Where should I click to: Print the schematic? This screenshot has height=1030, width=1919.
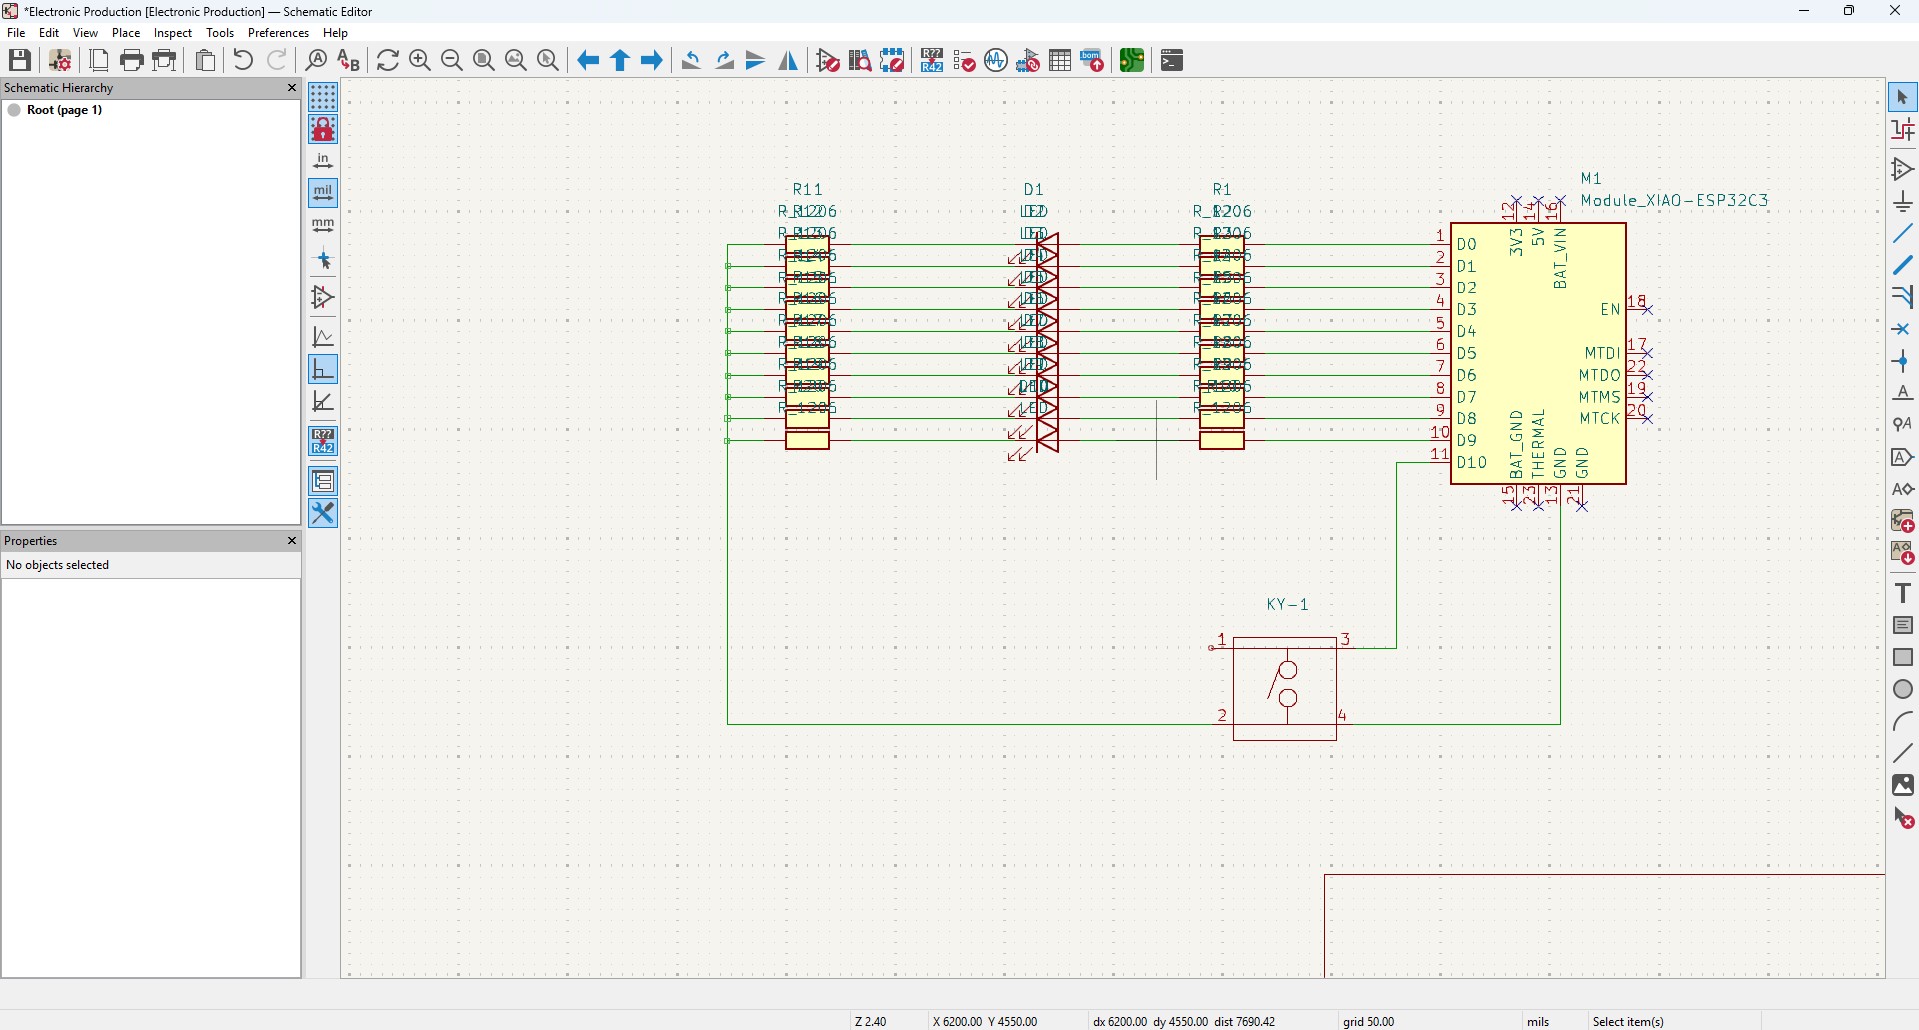click(132, 60)
